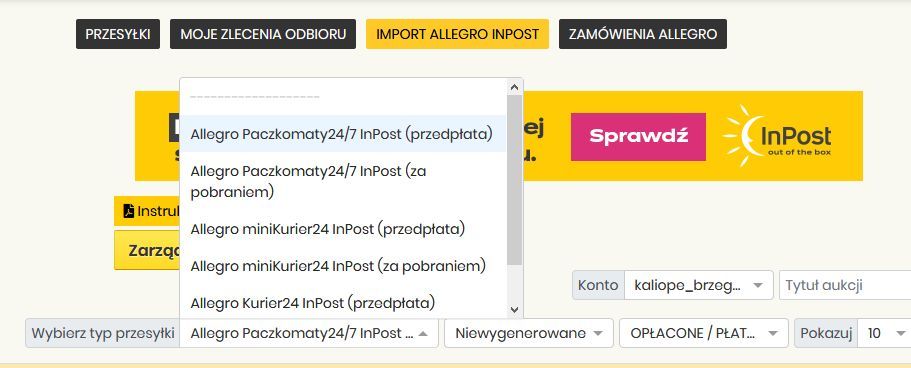911x368 pixels.
Task: Select Allegro miniKurier24 InPost (przedpłata) option
Action: tap(343, 229)
